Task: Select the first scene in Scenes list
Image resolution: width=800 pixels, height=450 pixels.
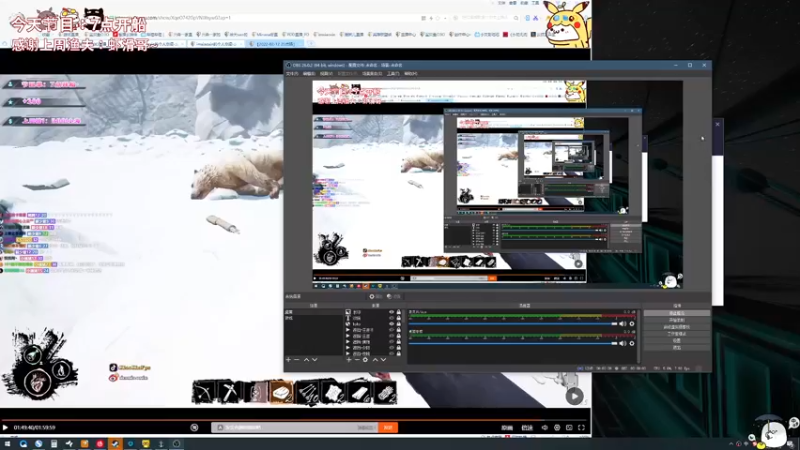Action: point(313,312)
